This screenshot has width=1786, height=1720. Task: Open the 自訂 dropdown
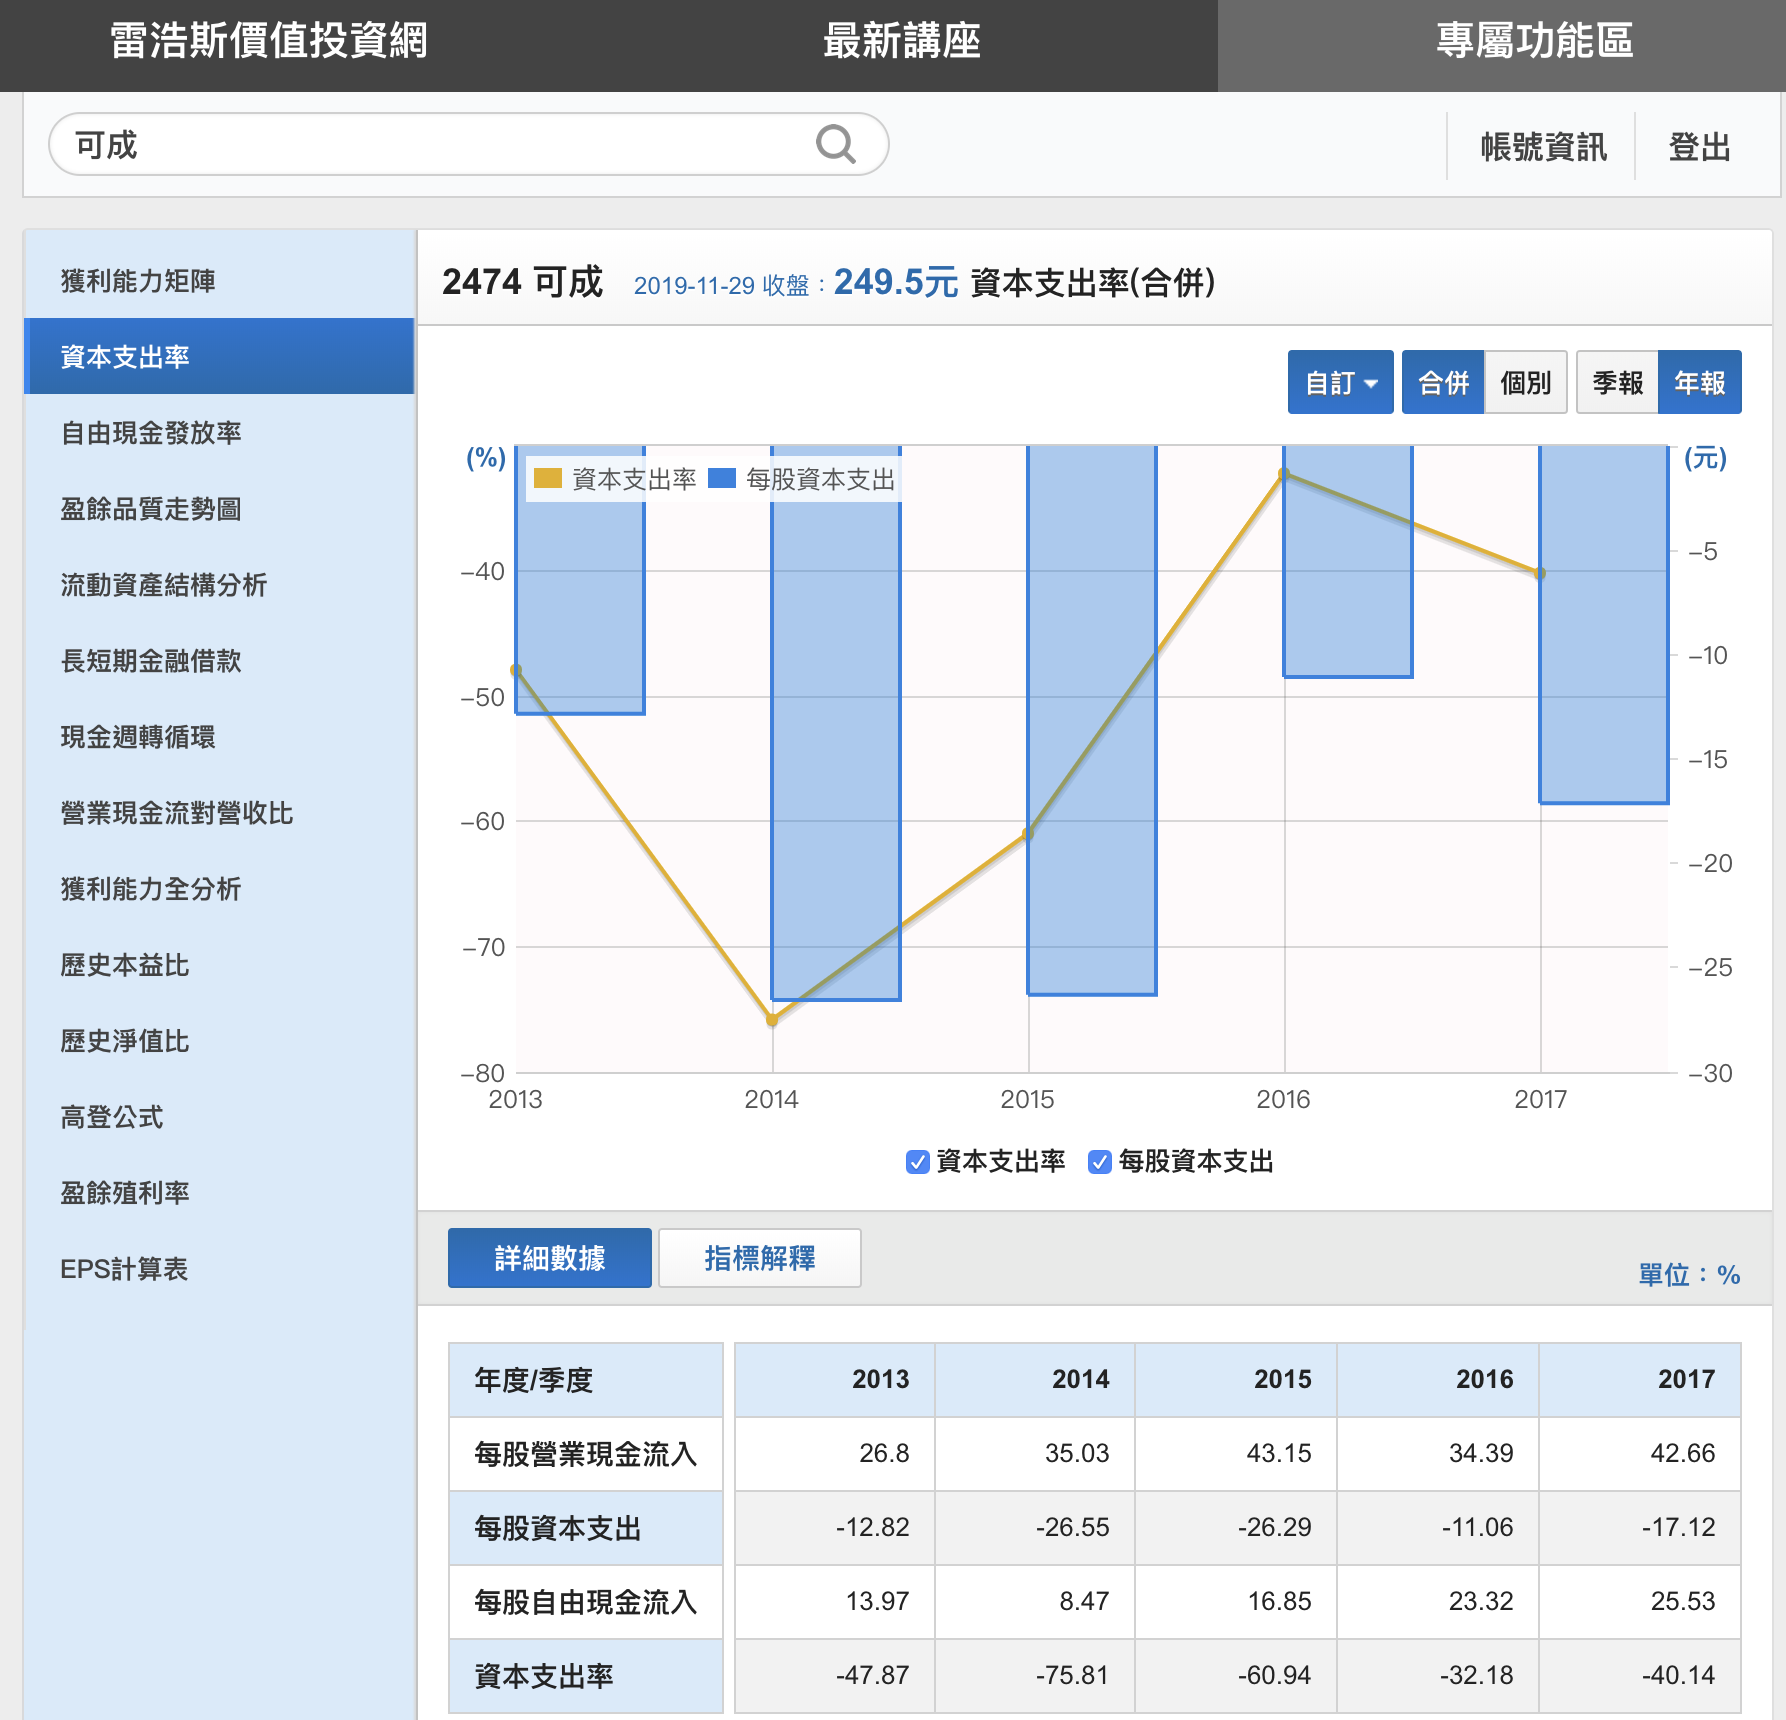[1340, 382]
